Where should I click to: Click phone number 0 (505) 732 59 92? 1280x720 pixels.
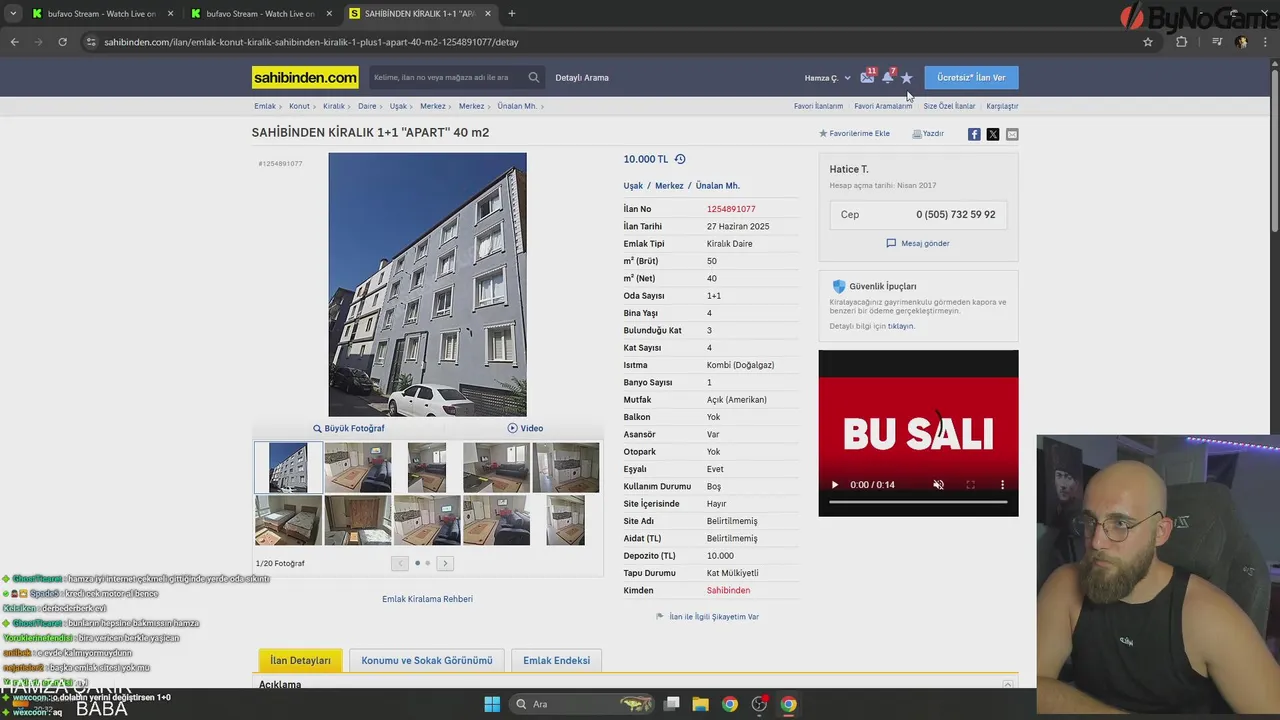point(955,214)
